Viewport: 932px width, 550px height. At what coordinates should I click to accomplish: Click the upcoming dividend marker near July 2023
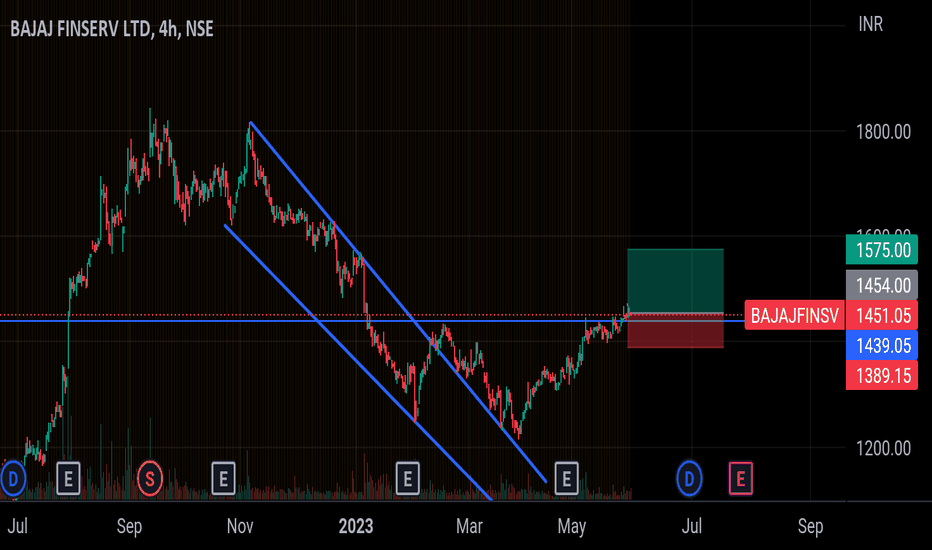click(x=689, y=479)
